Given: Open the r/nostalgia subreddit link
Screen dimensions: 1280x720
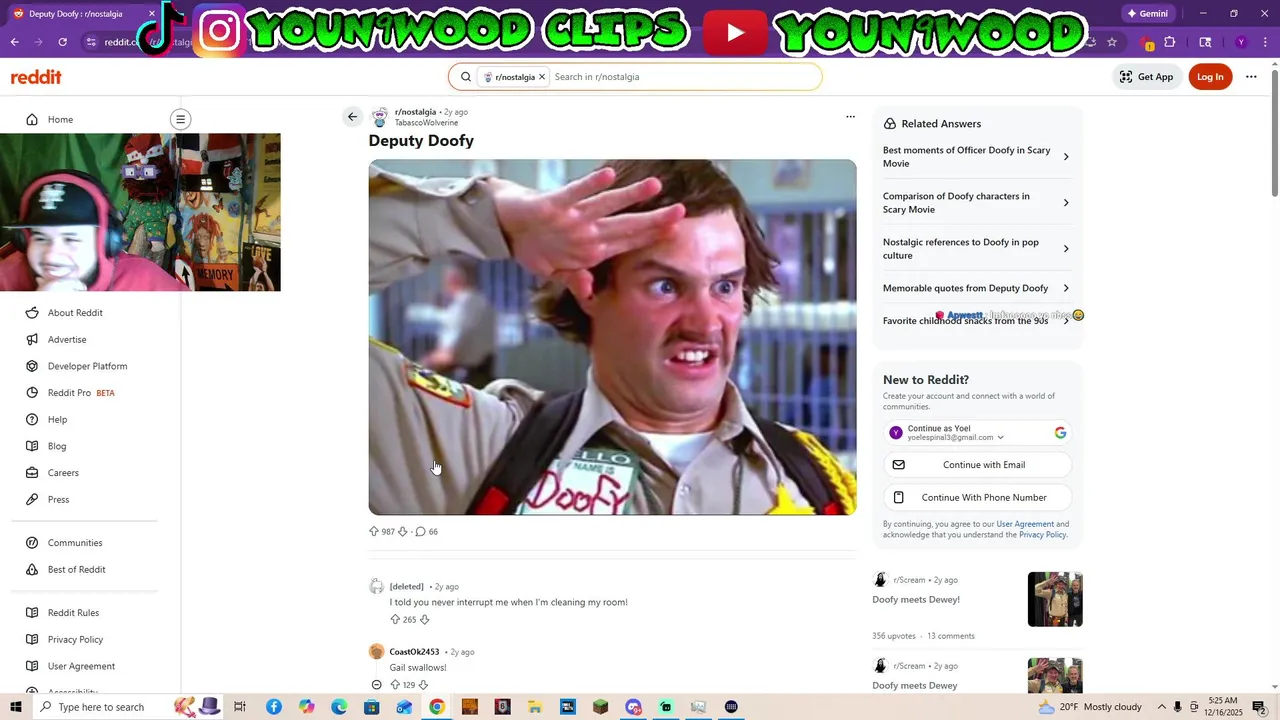Looking at the screenshot, I should tap(415, 112).
